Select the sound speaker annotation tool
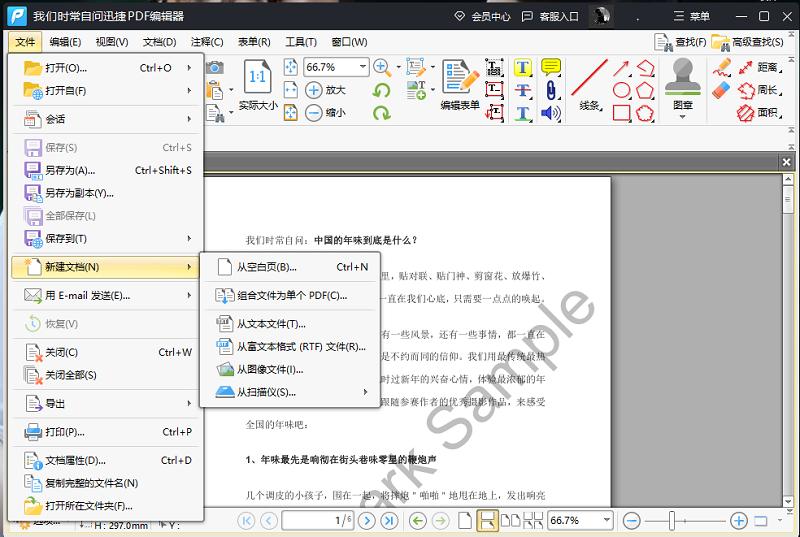 (551, 113)
